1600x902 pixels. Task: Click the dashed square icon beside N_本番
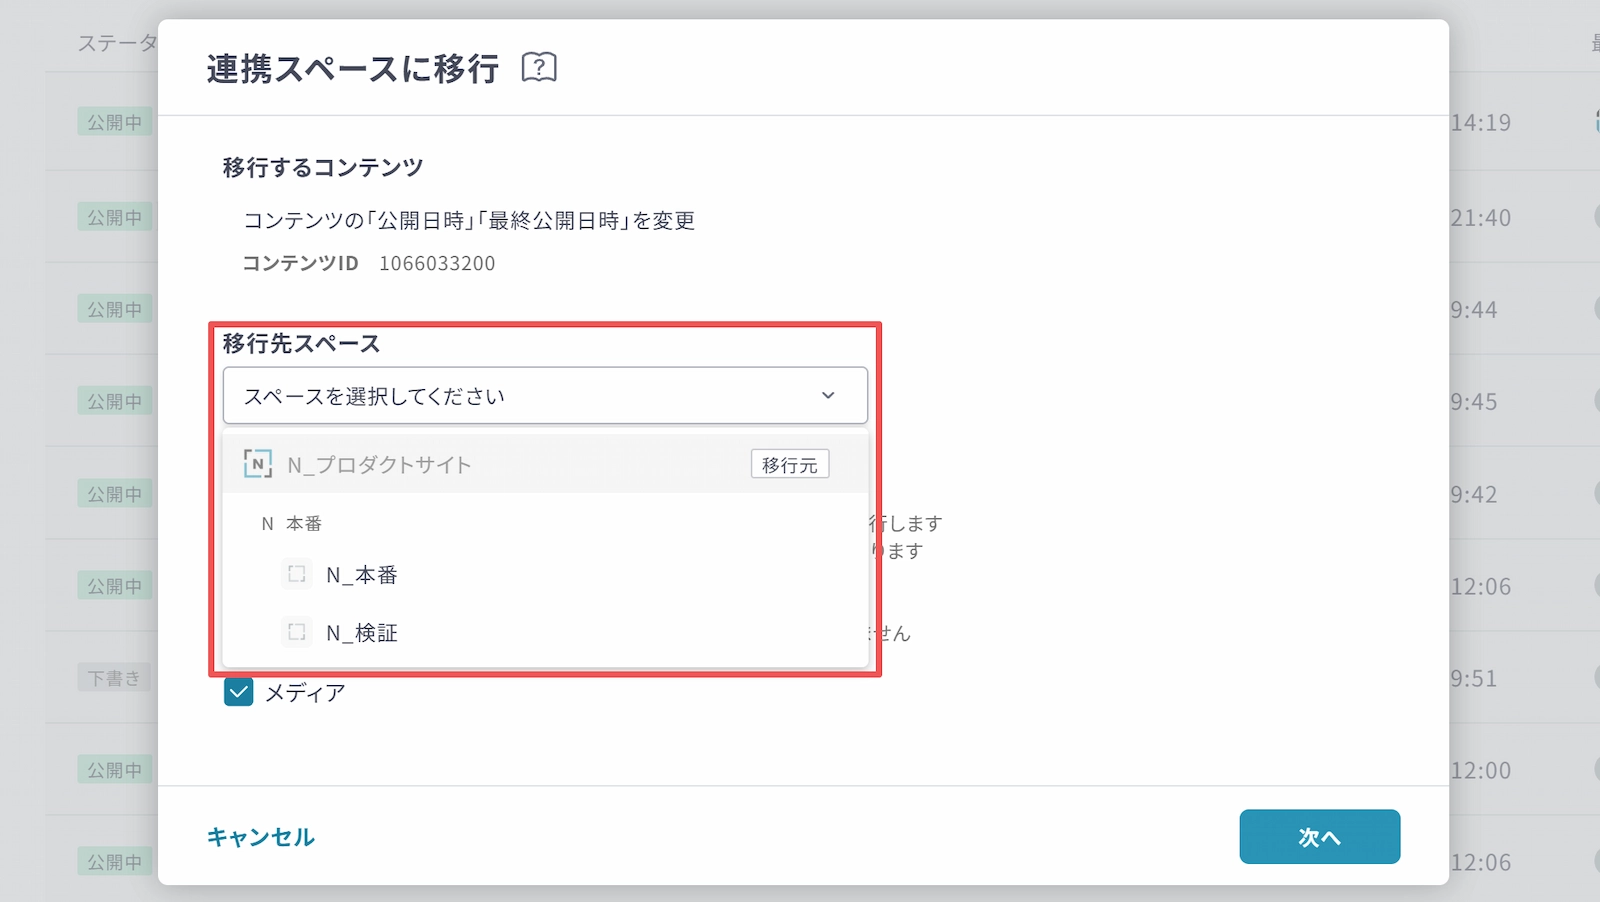297,574
